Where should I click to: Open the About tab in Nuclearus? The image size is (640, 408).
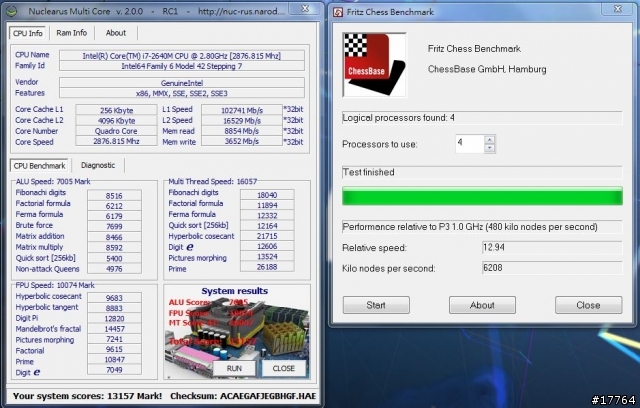click(x=116, y=33)
